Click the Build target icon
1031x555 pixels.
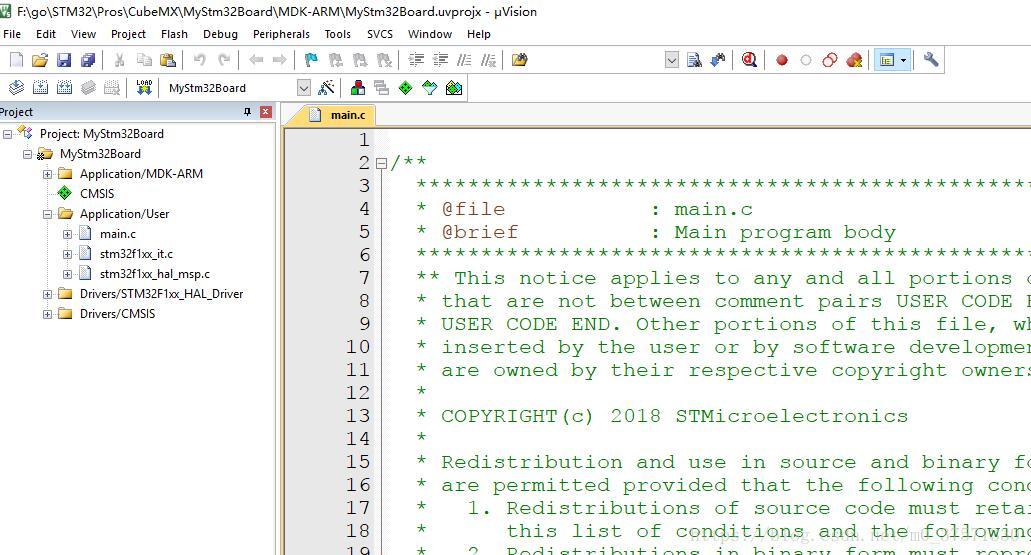point(40,88)
